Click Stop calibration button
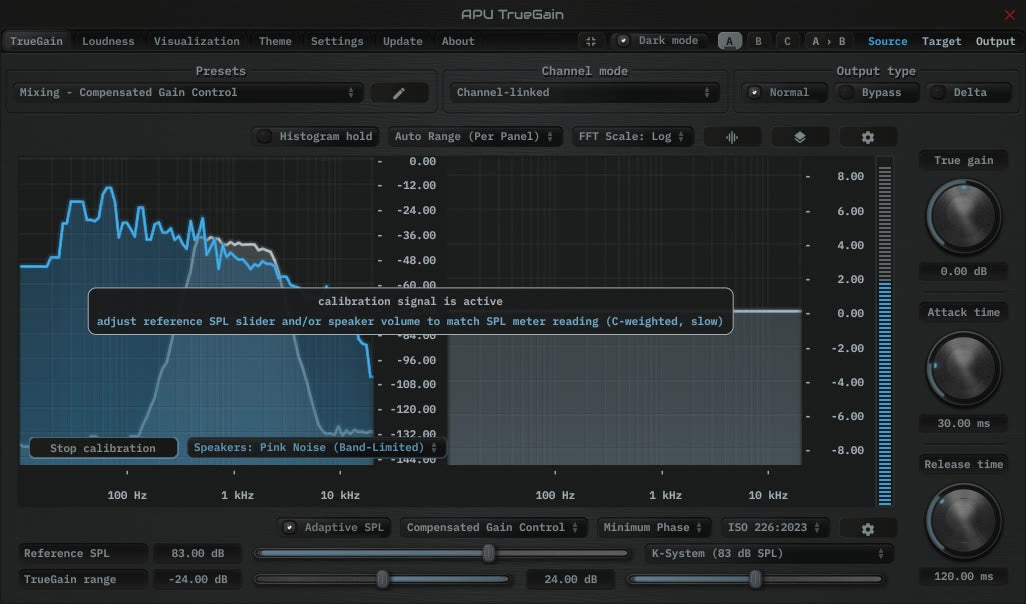Image resolution: width=1026 pixels, height=604 pixels. (x=103, y=448)
